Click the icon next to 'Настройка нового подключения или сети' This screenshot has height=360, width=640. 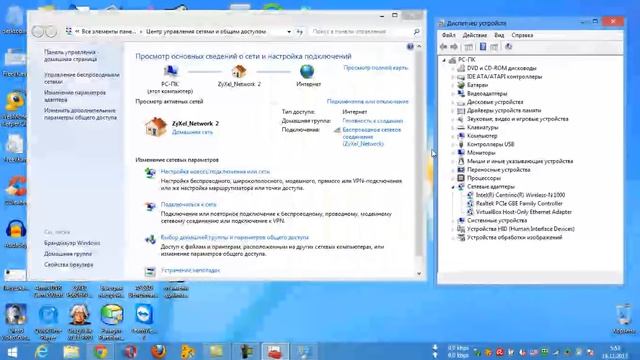tap(150, 173)
